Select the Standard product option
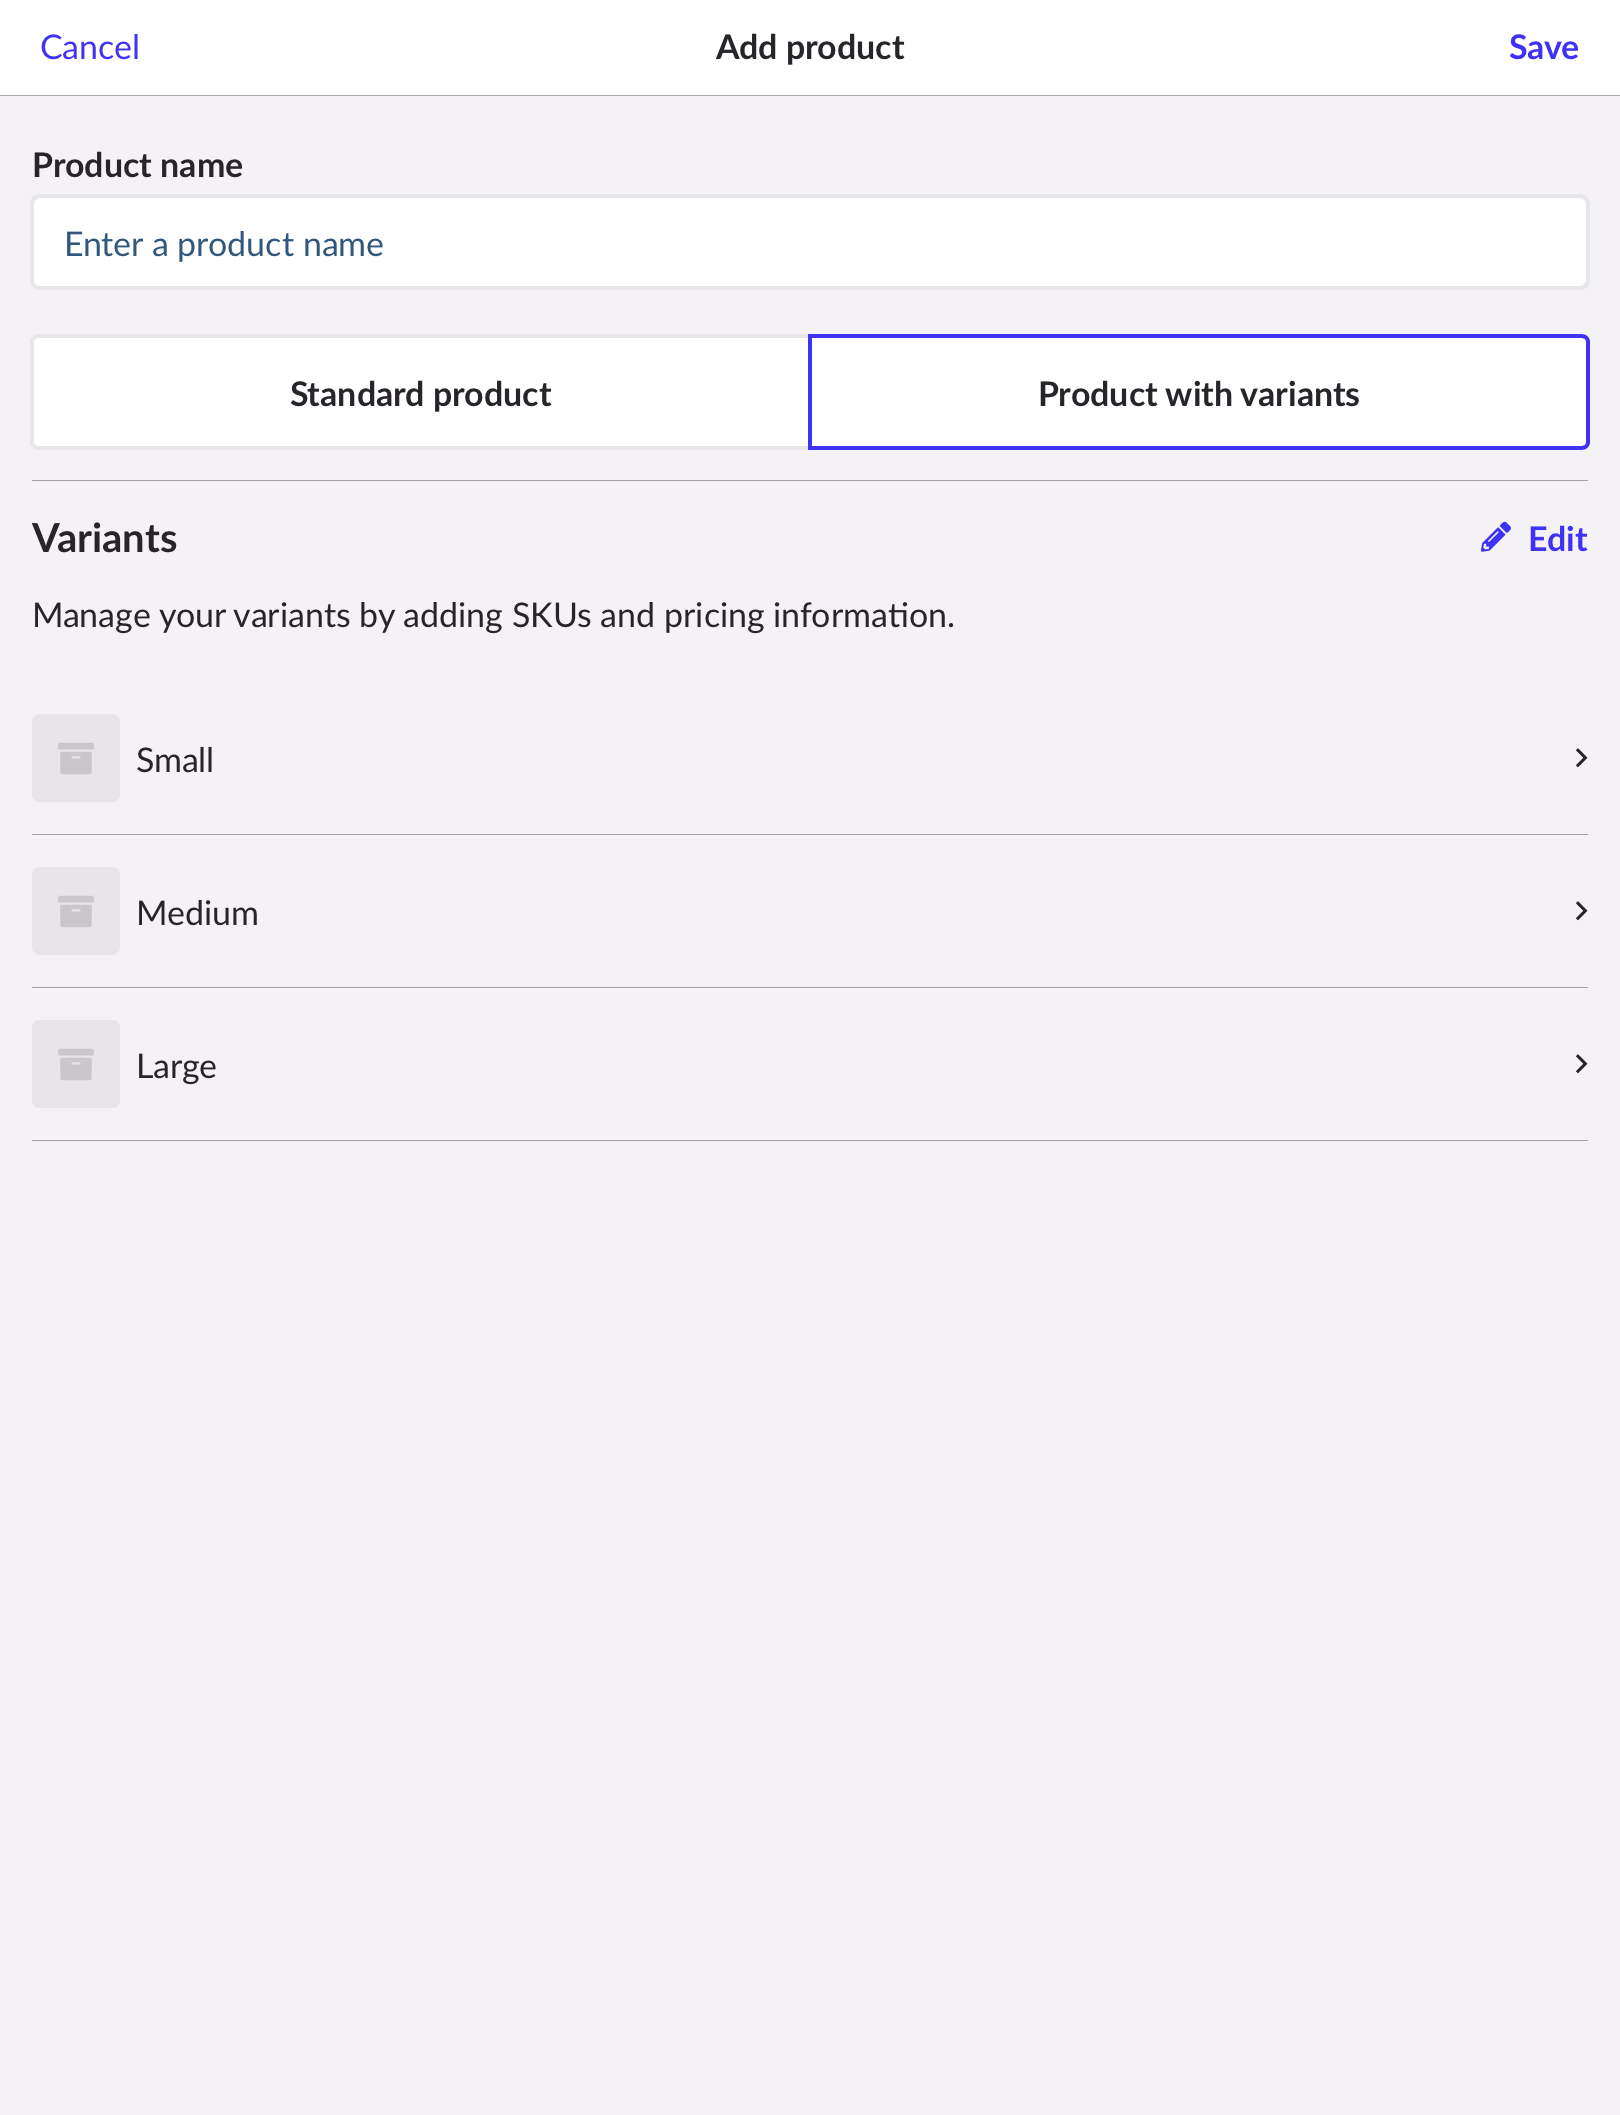This screenshot has width=1620, height=2115. [420, 393]
